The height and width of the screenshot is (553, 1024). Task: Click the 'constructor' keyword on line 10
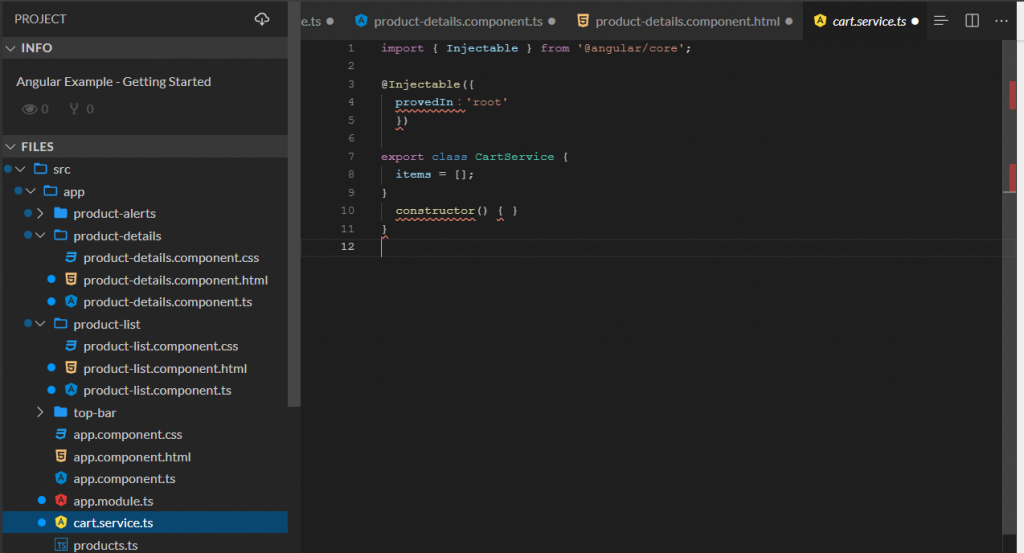pos(435,210)
